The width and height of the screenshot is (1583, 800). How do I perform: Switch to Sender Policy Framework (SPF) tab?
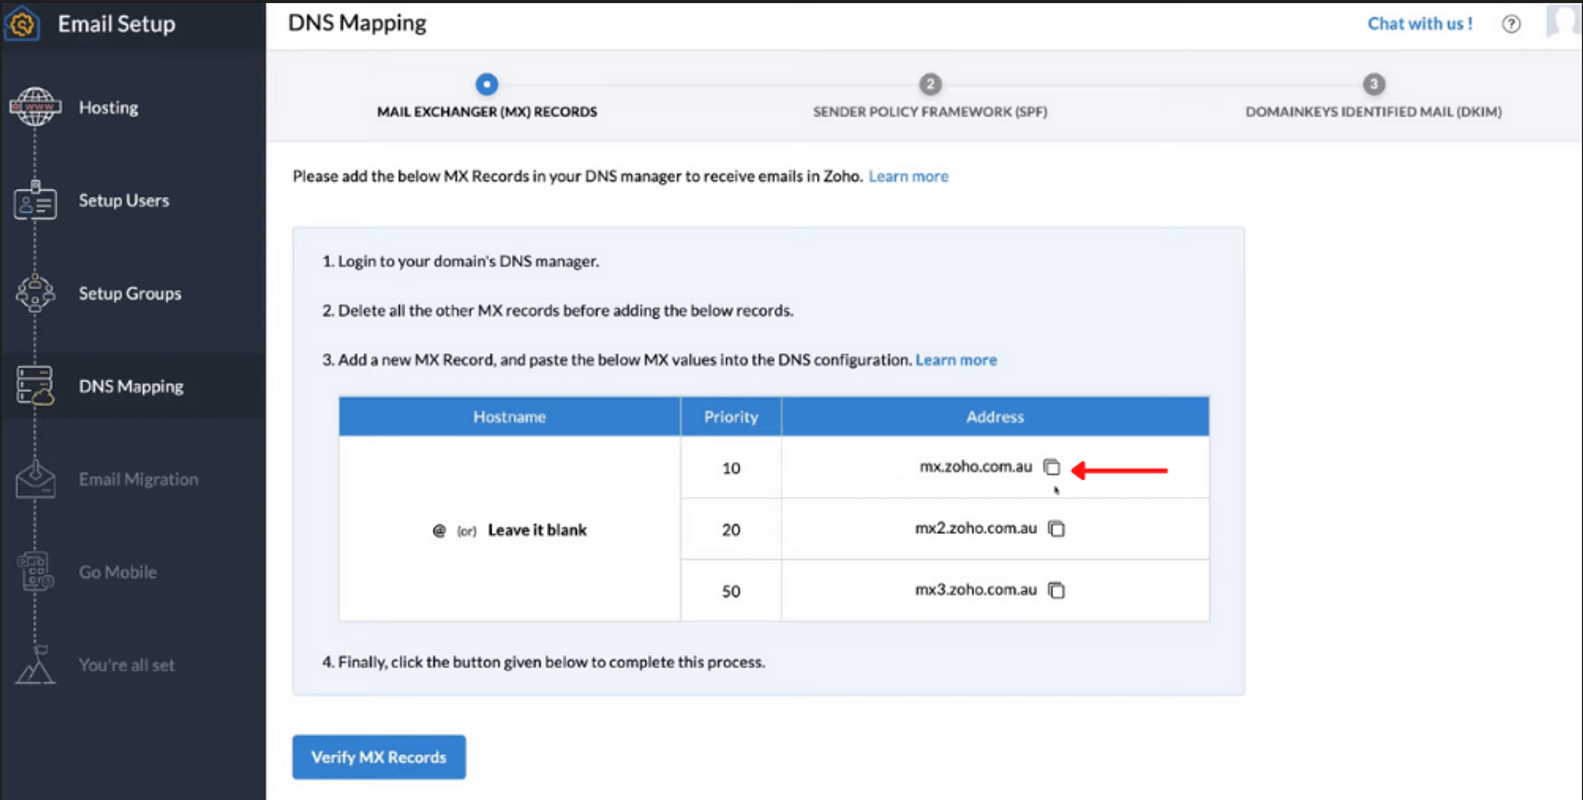click(x=930, y=112)
